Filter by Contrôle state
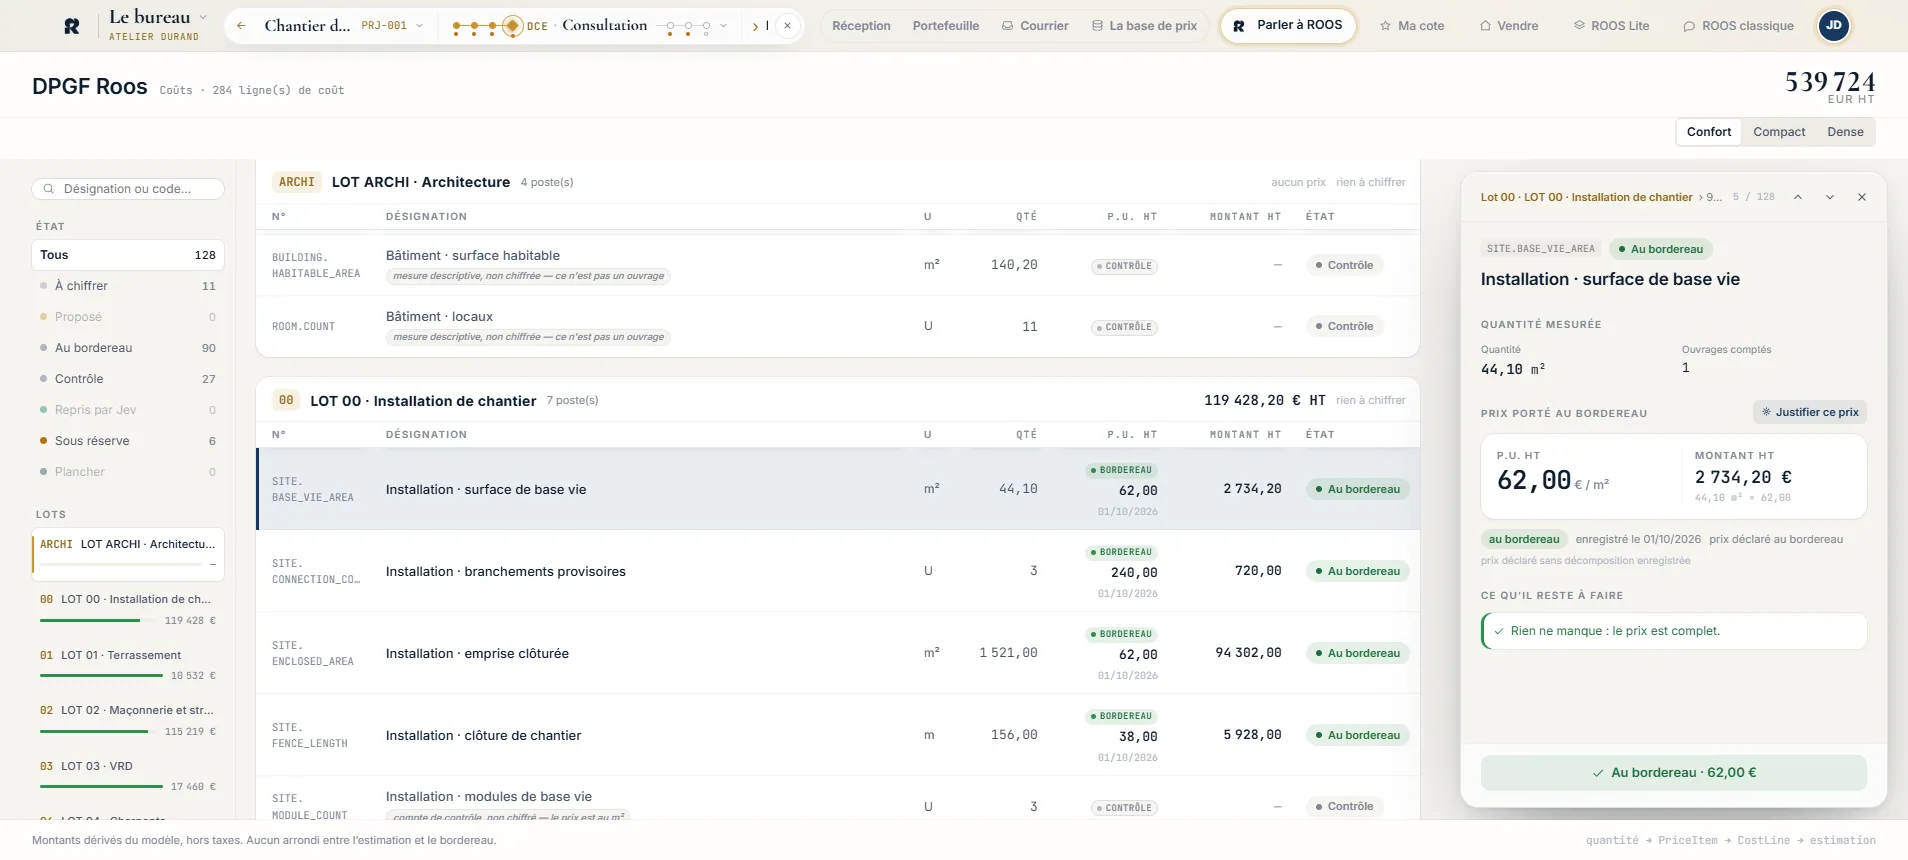1908x860 pixels. click(x=128, y=379)
